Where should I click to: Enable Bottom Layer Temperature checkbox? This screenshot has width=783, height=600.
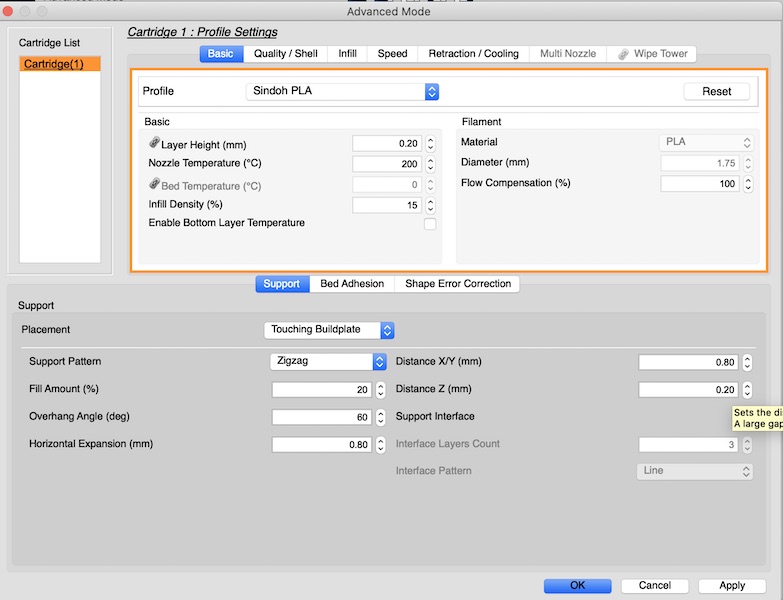coord(430,224)
